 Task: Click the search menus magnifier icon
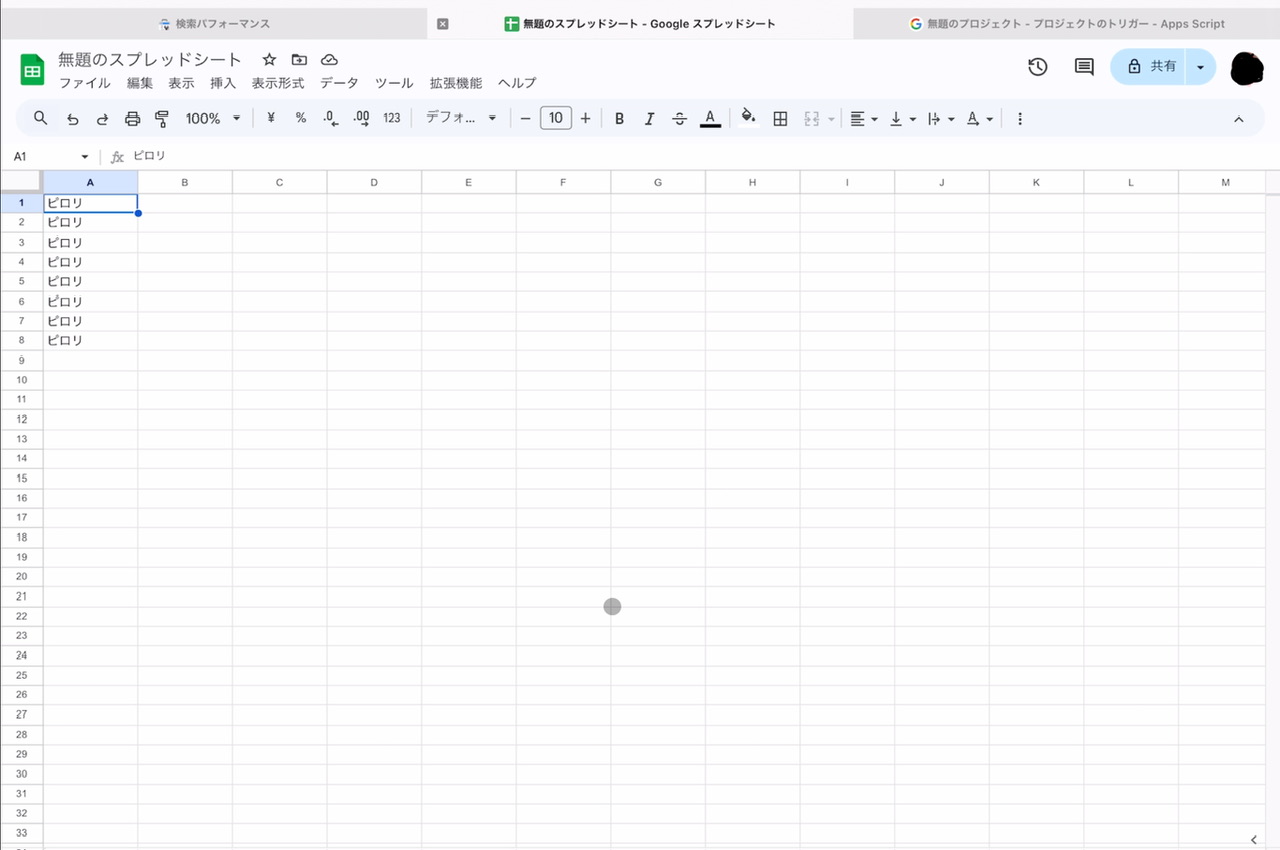(41, 118)
